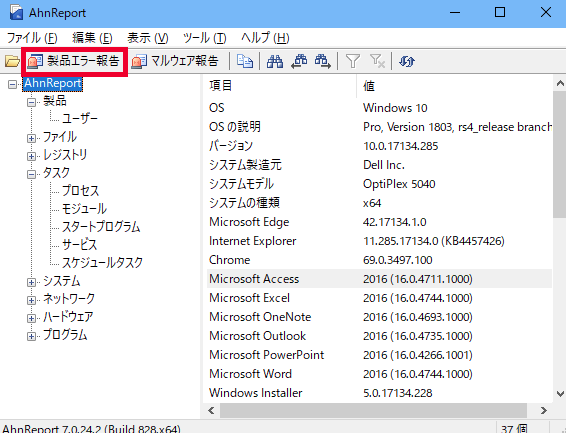Click the horizontal scrollbar left arrow
This screenshot has width=566, height=433.
212,411
